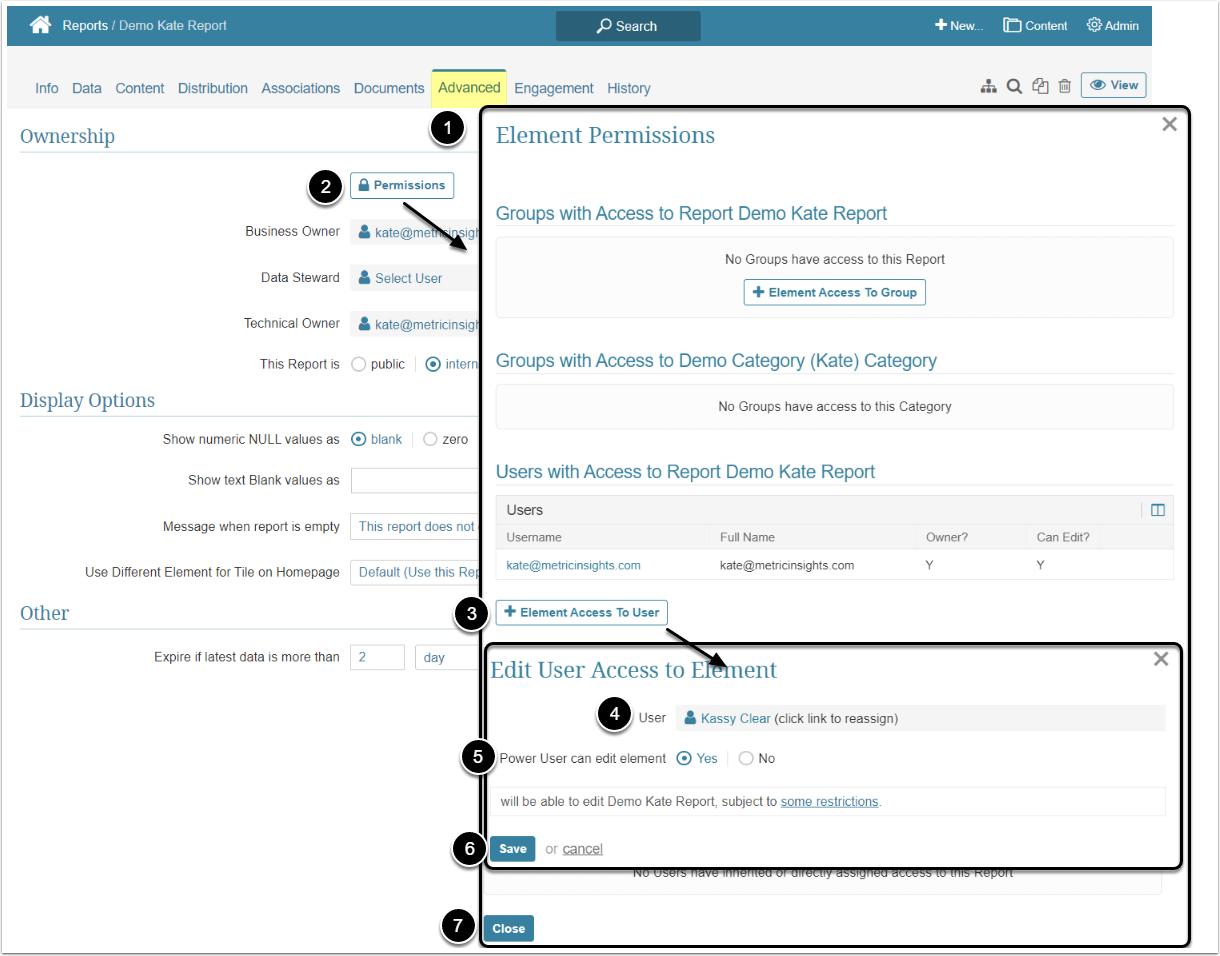The height and width of the screenshot is (956, 1220).
Task: Open Business Owner user selector
Action: click(415, 232)
